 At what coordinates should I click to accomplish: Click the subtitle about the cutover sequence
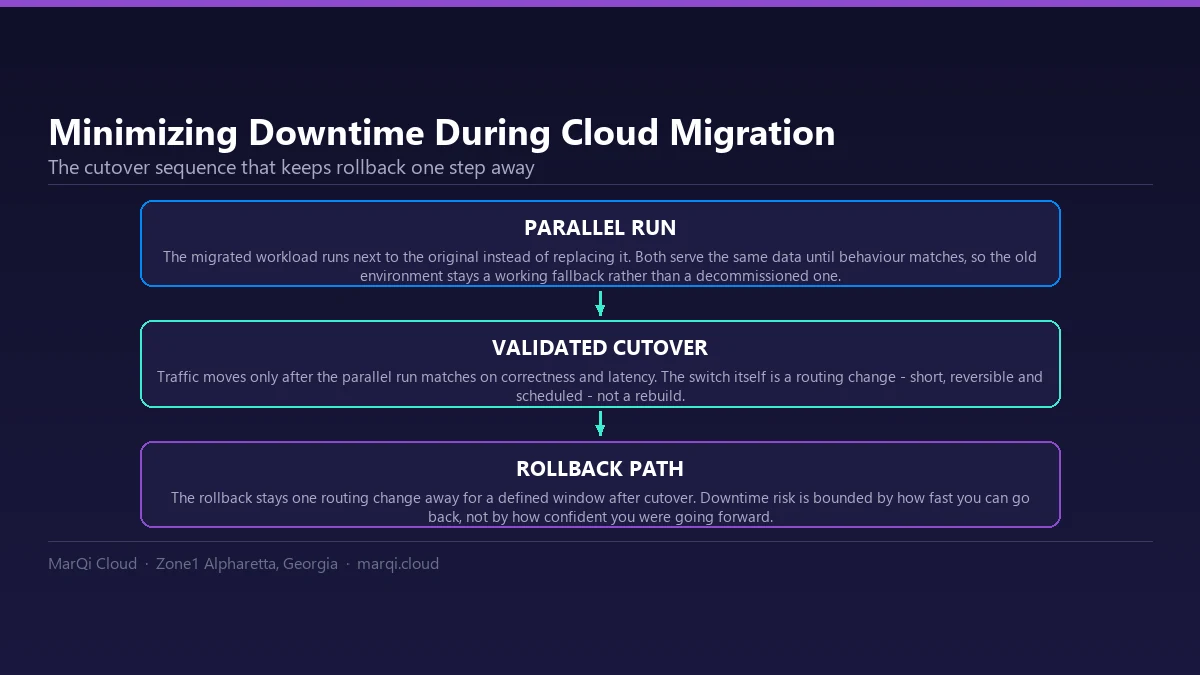(291, 167)
